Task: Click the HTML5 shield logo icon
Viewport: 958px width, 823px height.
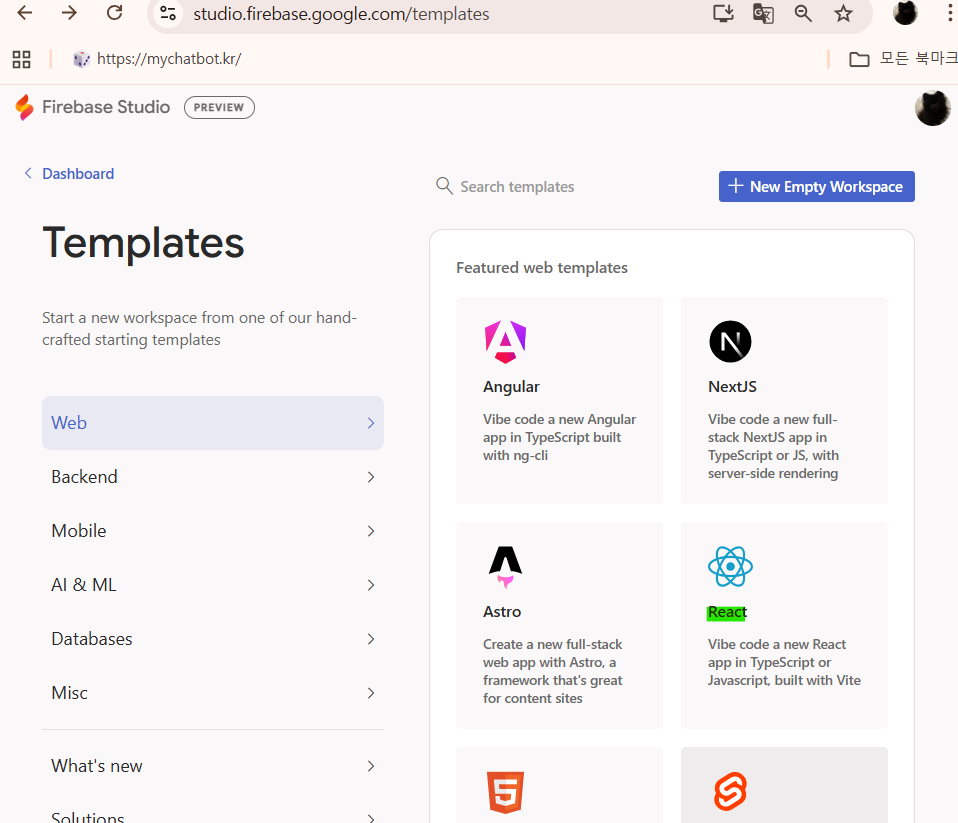Action: coord(505,792)
